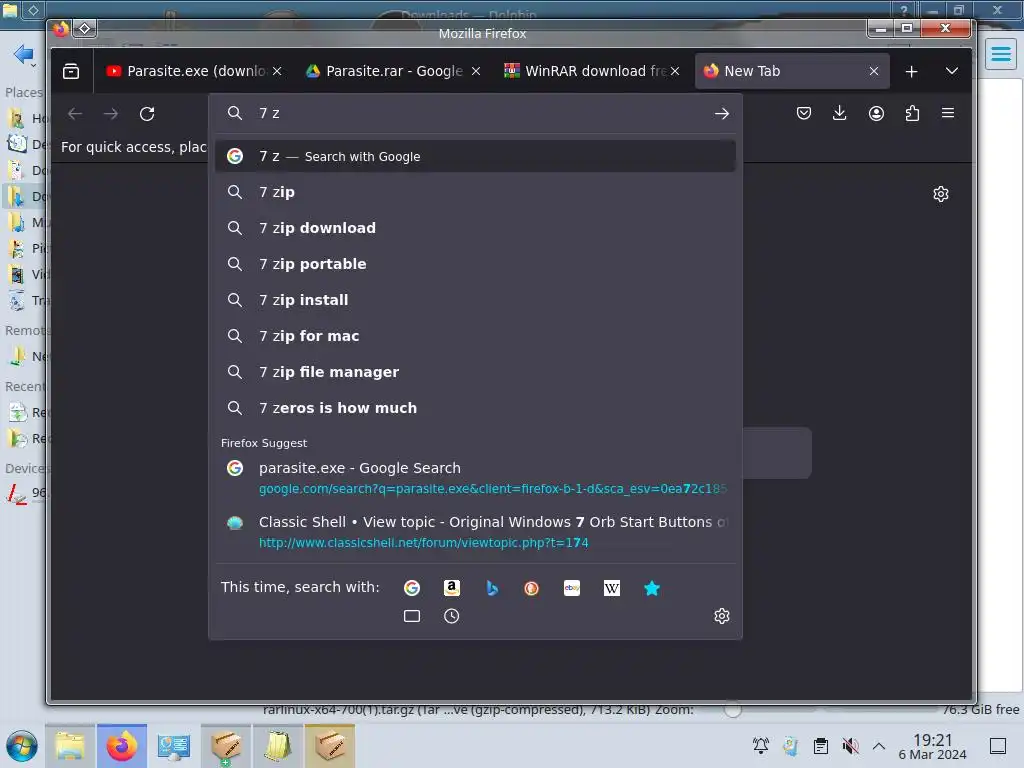Screen dimensions: 1024x768
Task: Search this time with Google icon
Action: [x=412, y=588]
